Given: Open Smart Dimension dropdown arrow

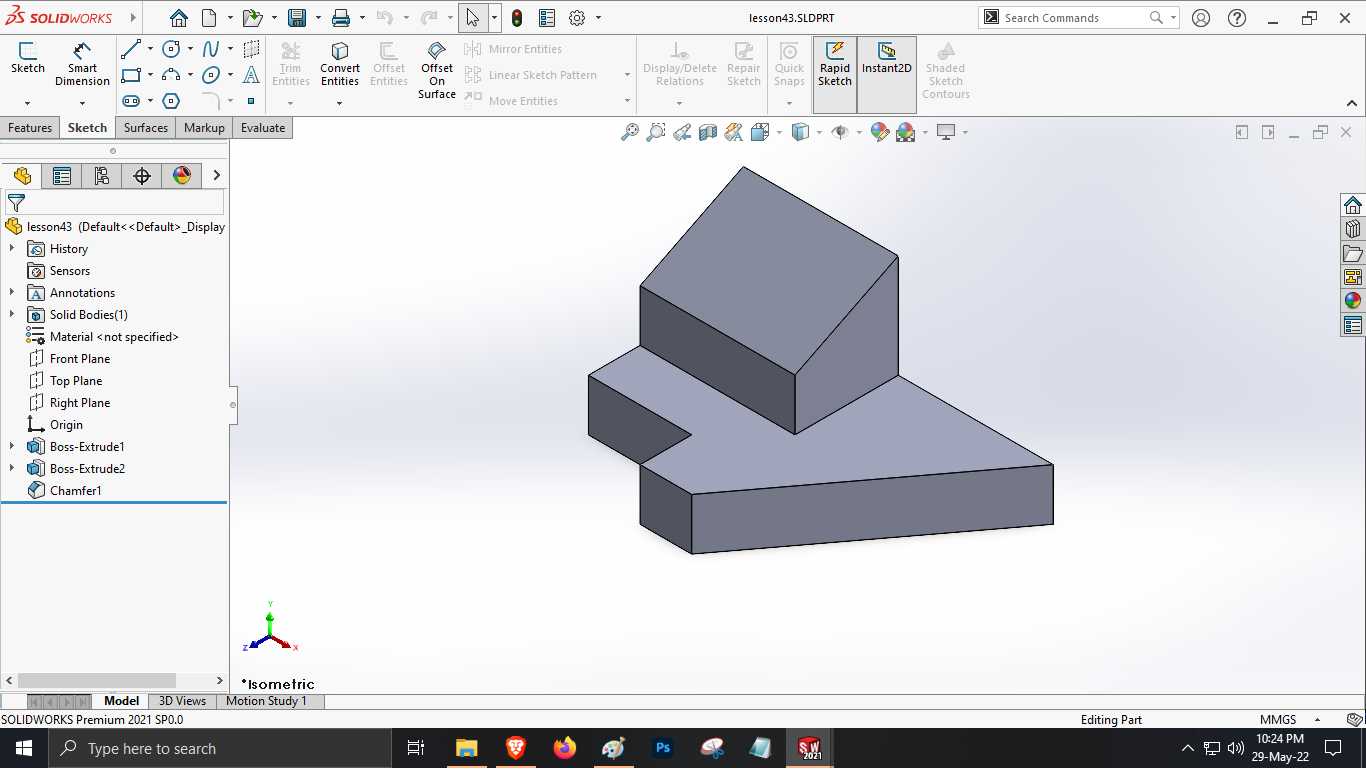Looking at the screenshot, I should tap(82, 103).
